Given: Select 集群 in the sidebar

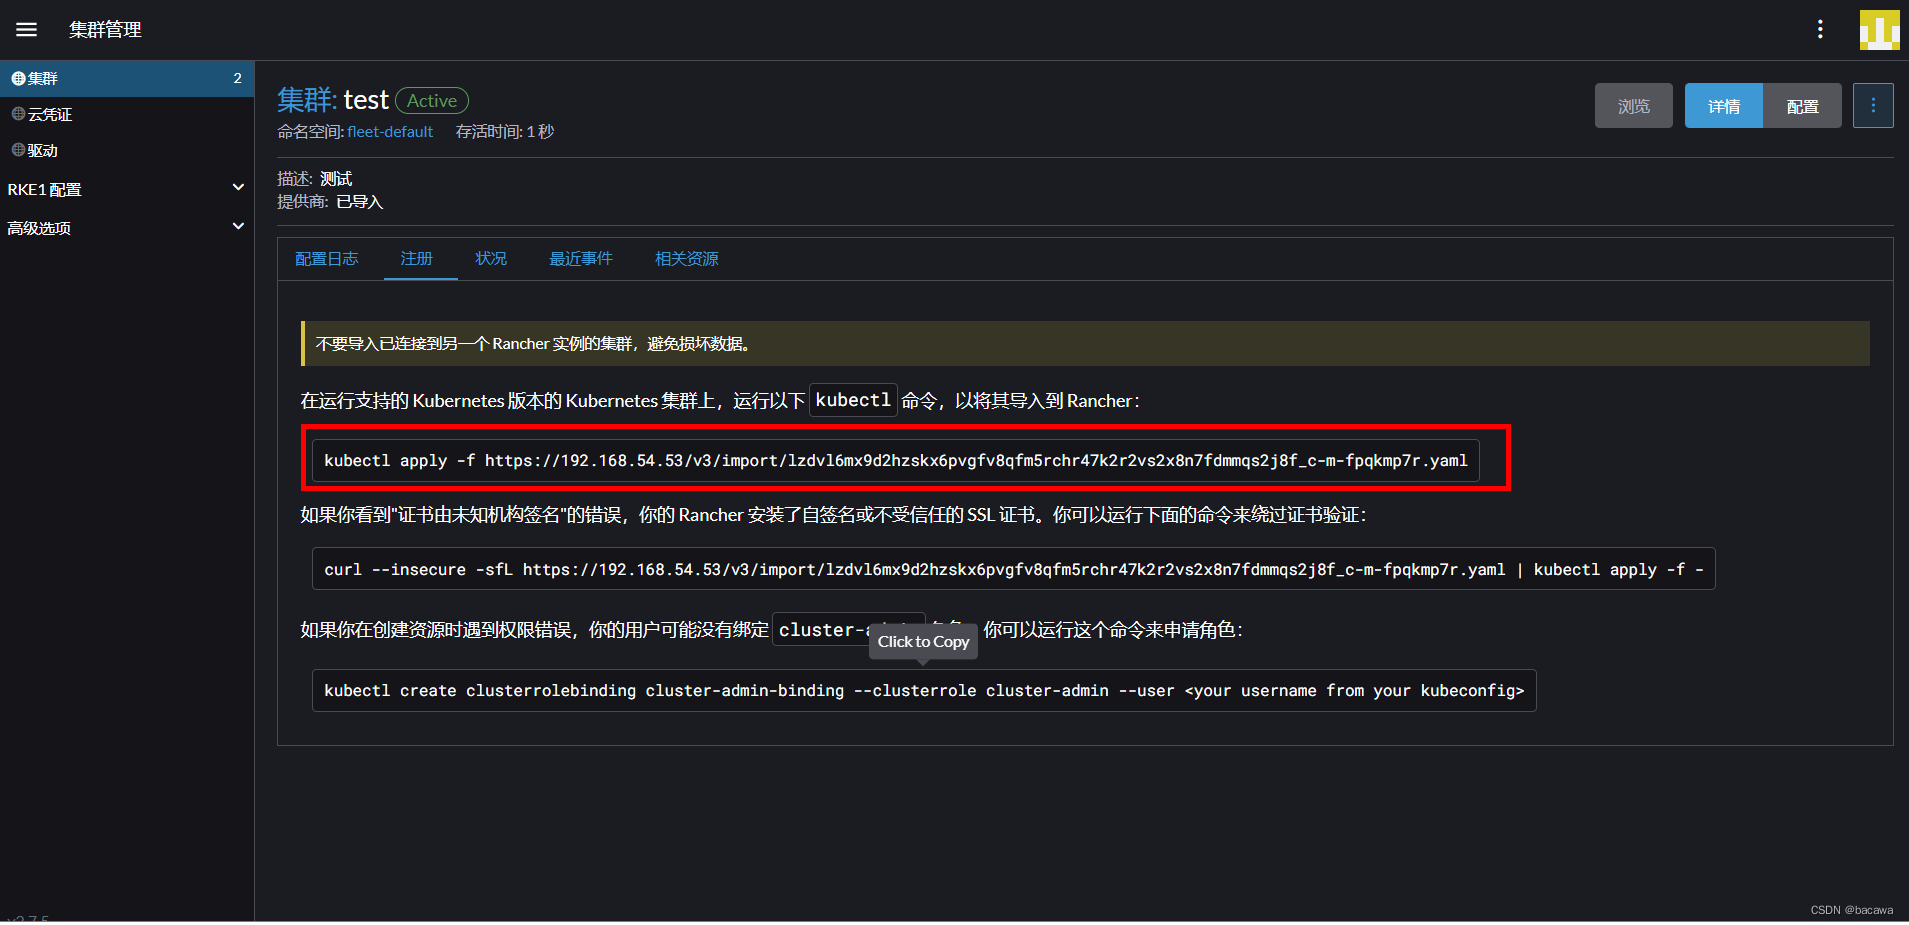Looking at the screenshot, I should pyautogui.click(x=127, y=78).
